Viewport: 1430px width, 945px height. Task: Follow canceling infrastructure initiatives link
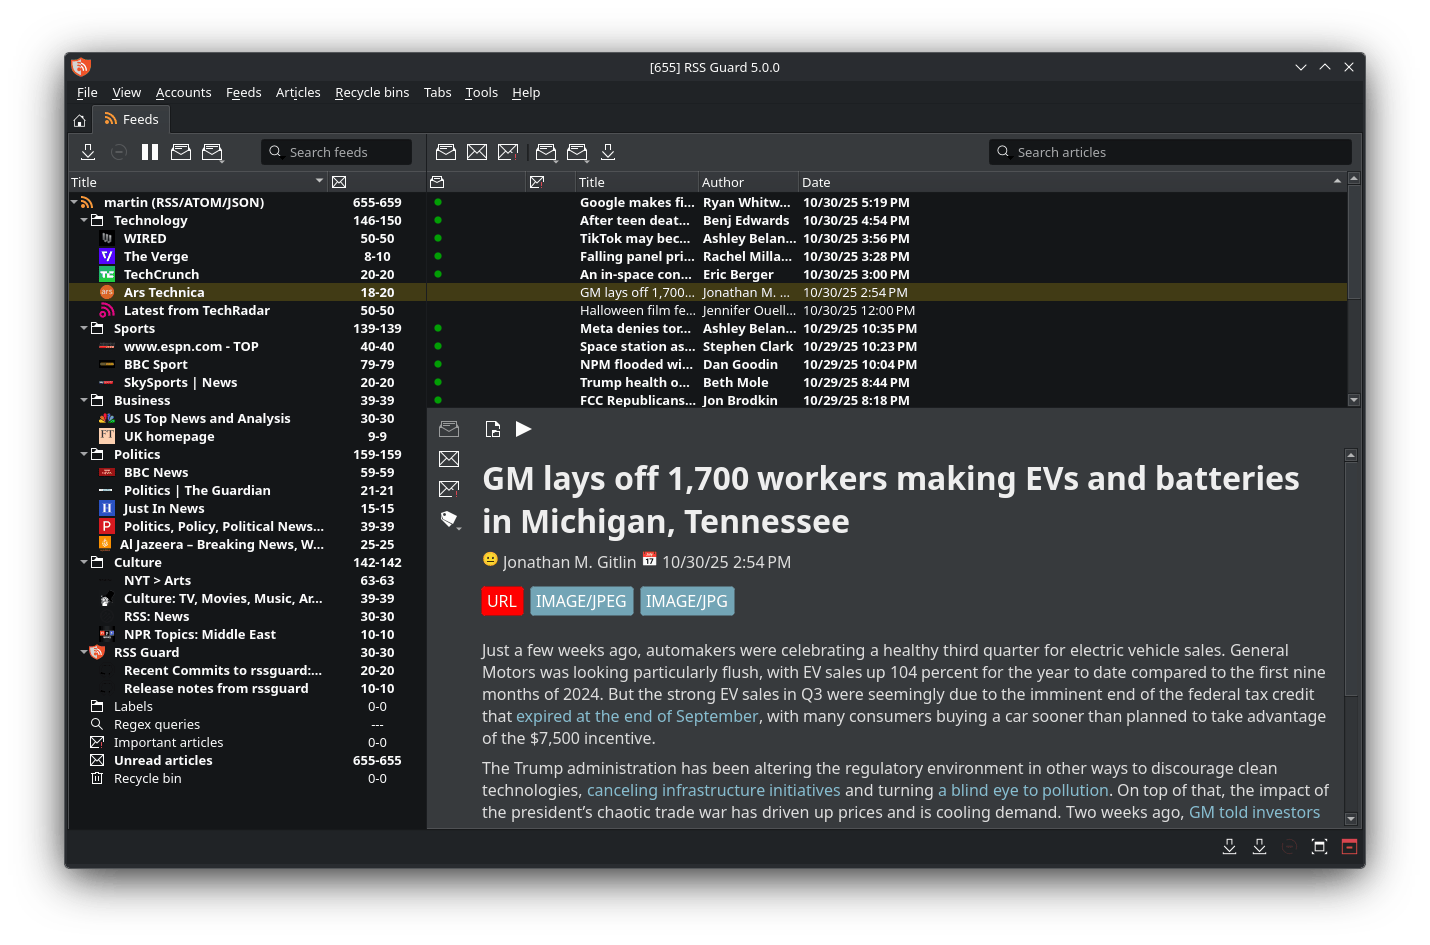tap(714, 790)
